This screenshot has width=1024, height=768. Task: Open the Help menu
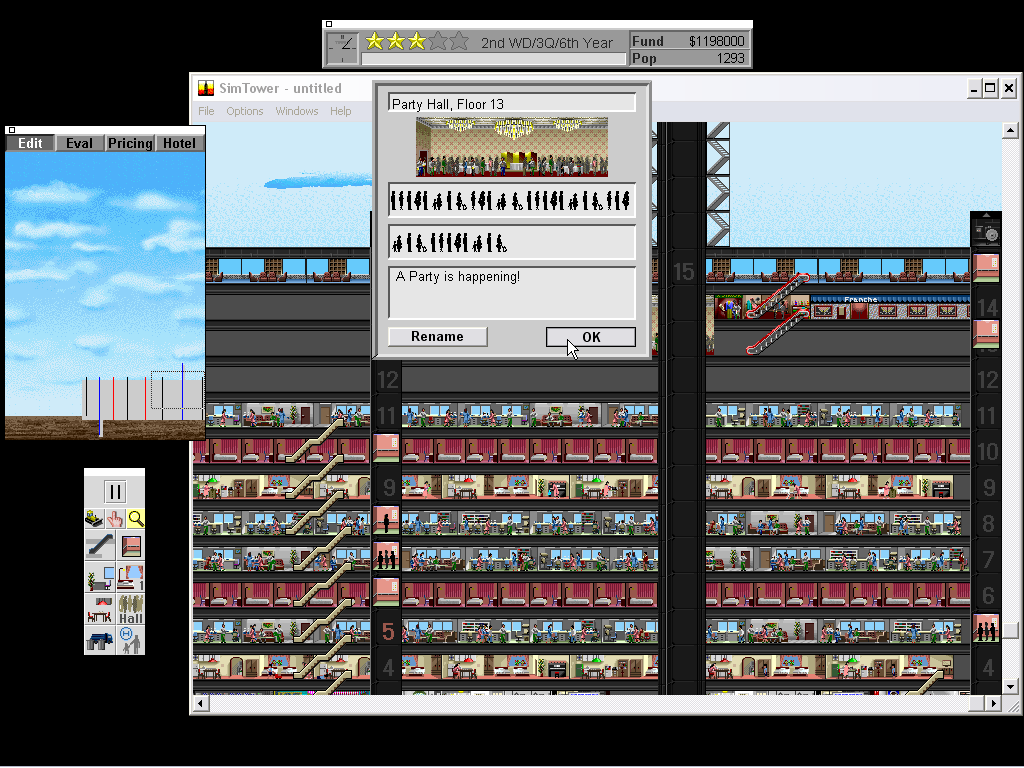[340, 111]
